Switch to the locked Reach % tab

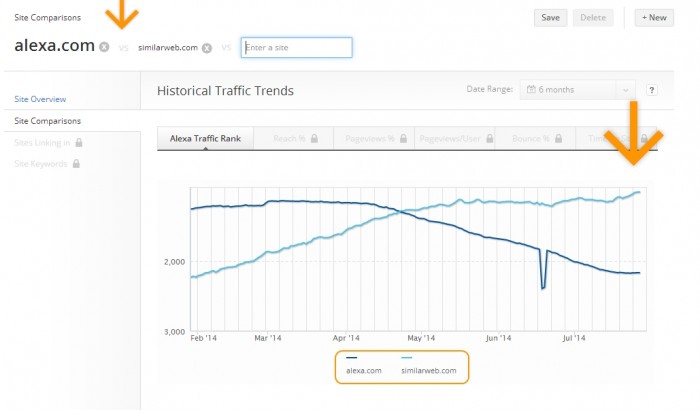pyautogui.click(x=295, y=139)
